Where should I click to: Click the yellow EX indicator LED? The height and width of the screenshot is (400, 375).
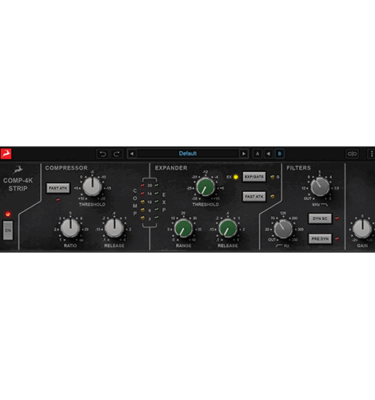[x=236, y=177]
